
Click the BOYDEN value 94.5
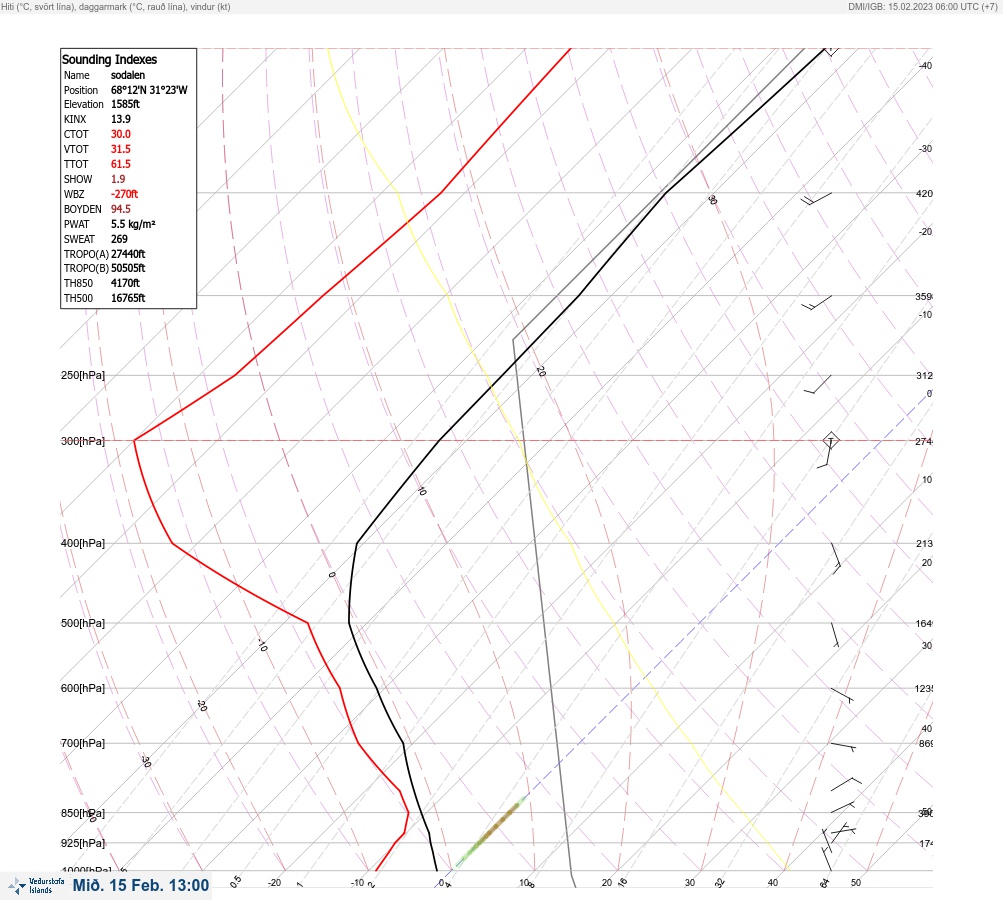[121, 209]
